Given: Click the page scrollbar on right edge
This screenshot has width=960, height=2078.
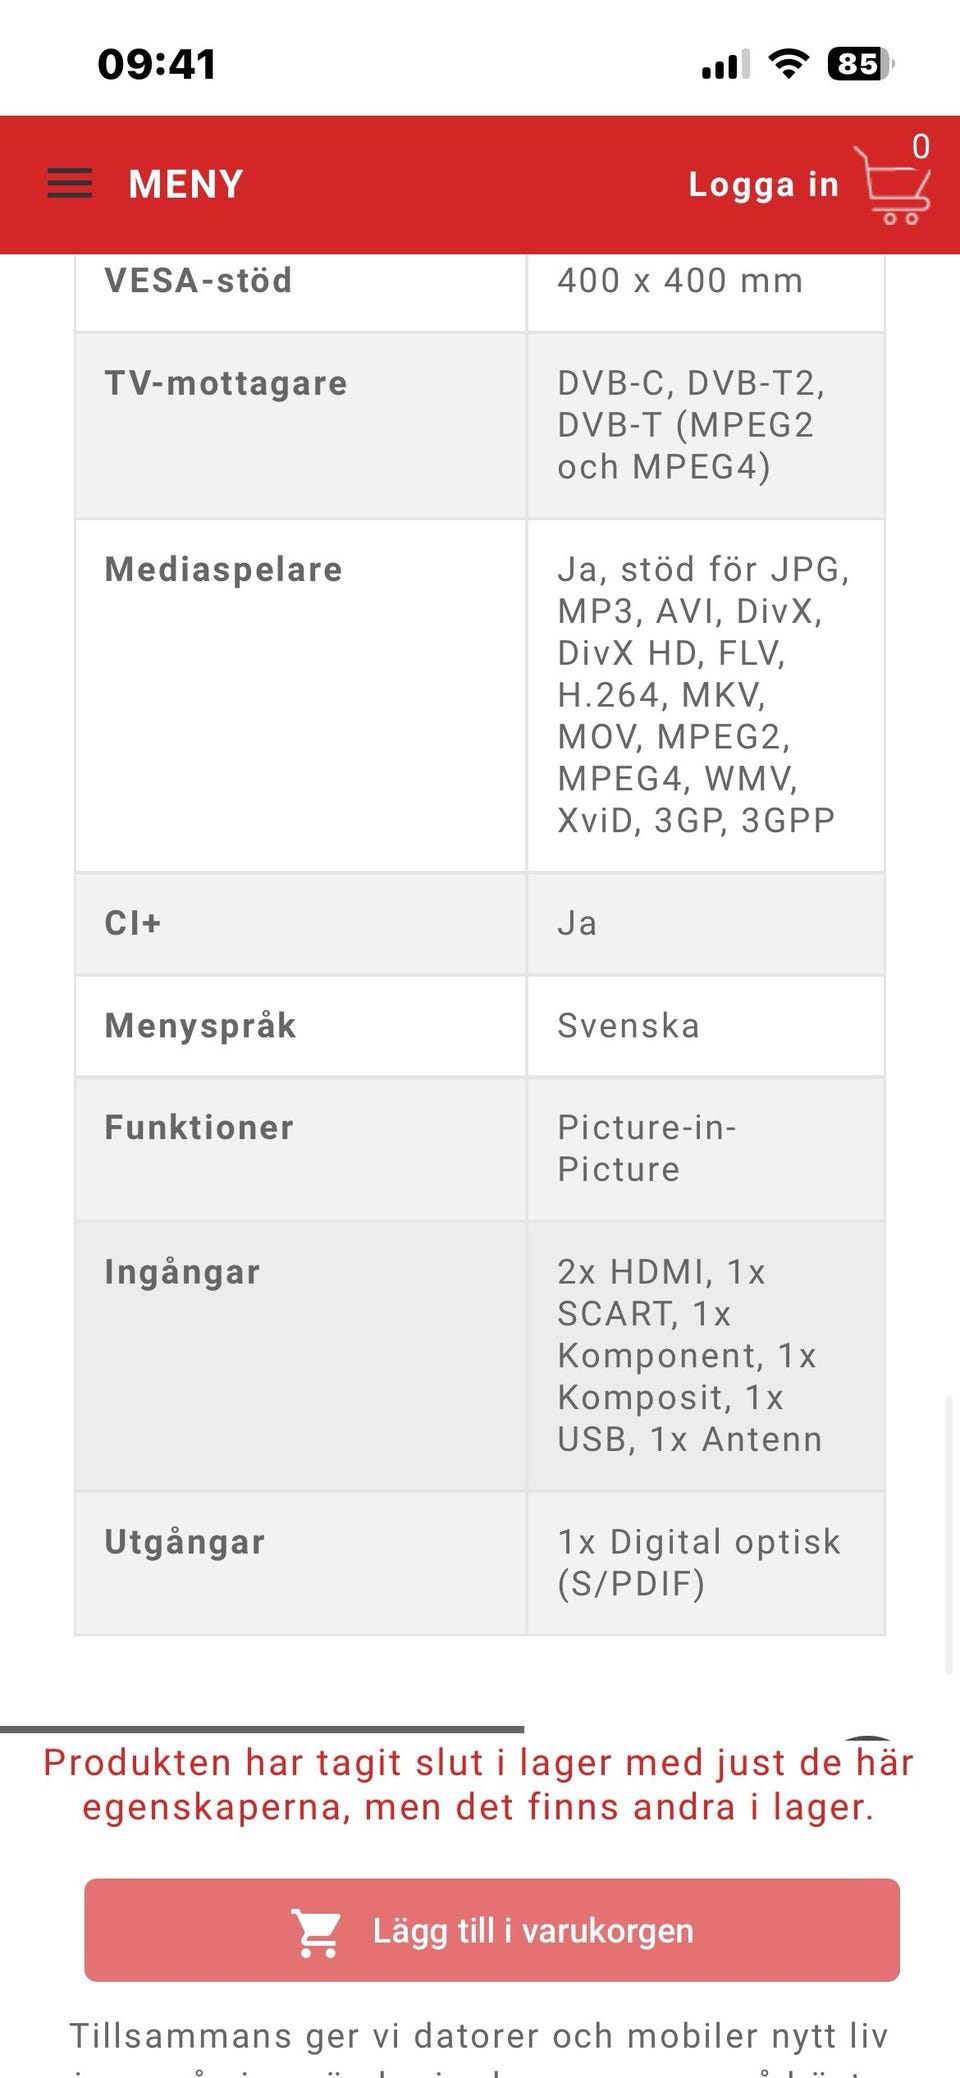Looking at the screenshot, I should (x=949, y=1535).
